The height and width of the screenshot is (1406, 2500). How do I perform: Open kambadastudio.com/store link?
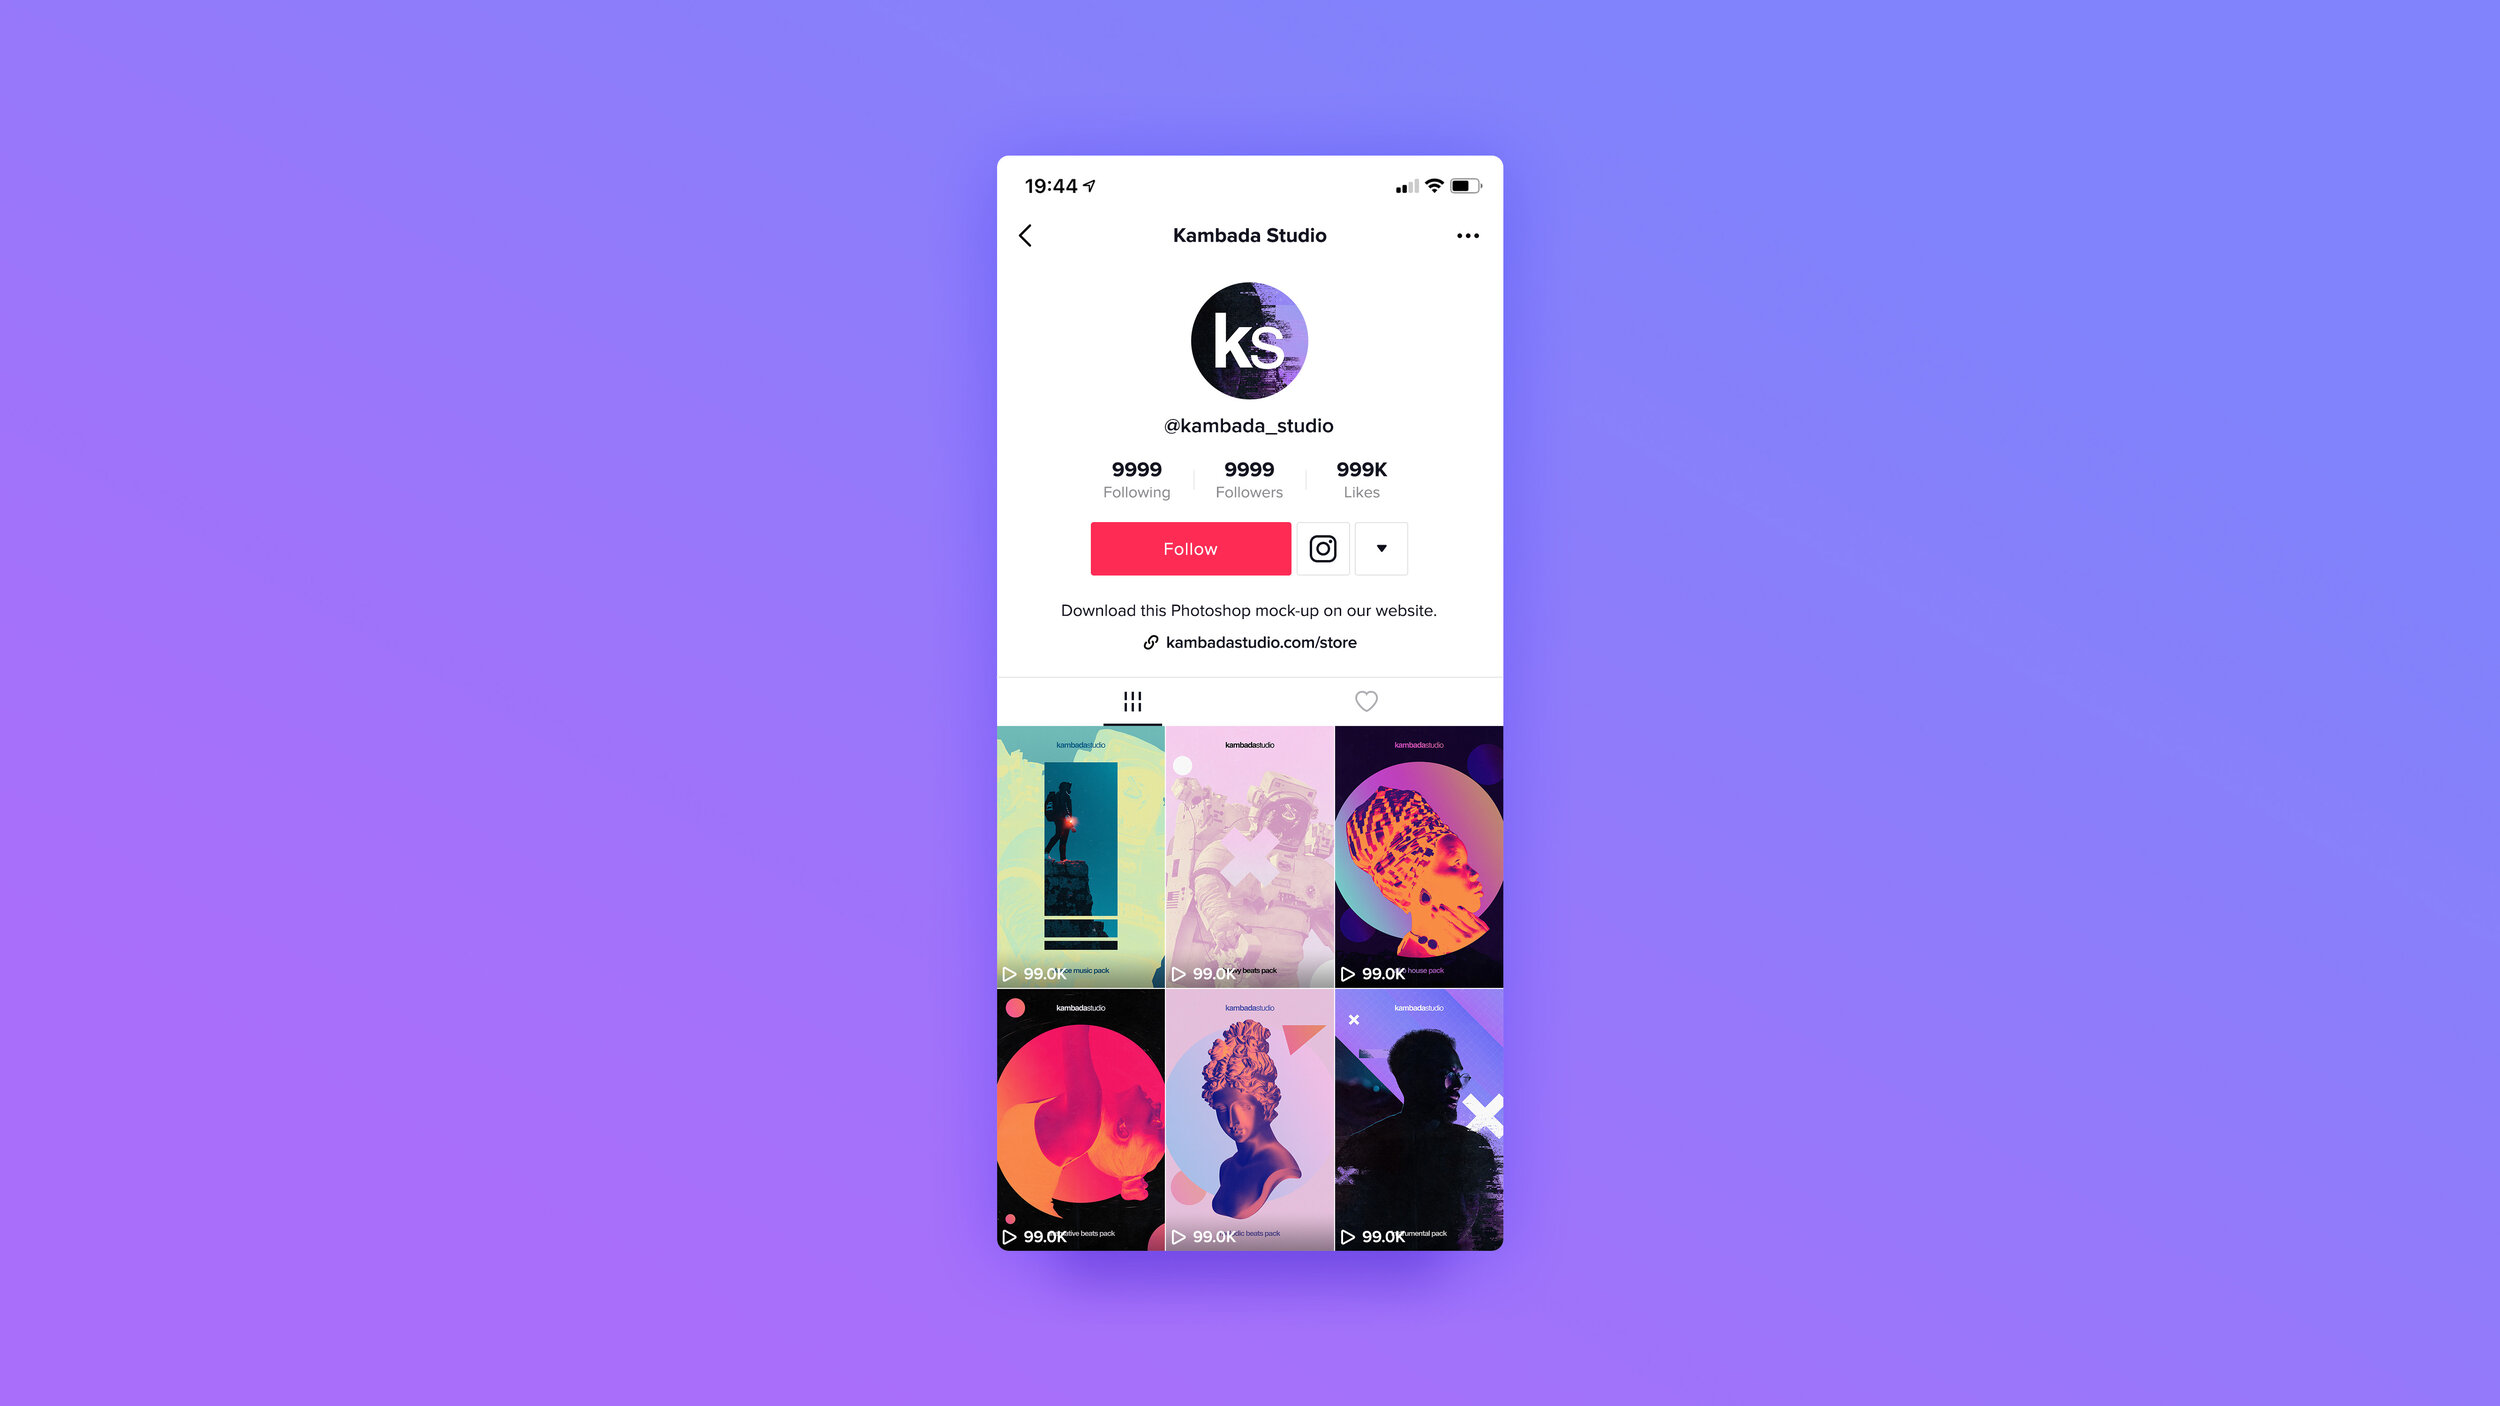1248,642
